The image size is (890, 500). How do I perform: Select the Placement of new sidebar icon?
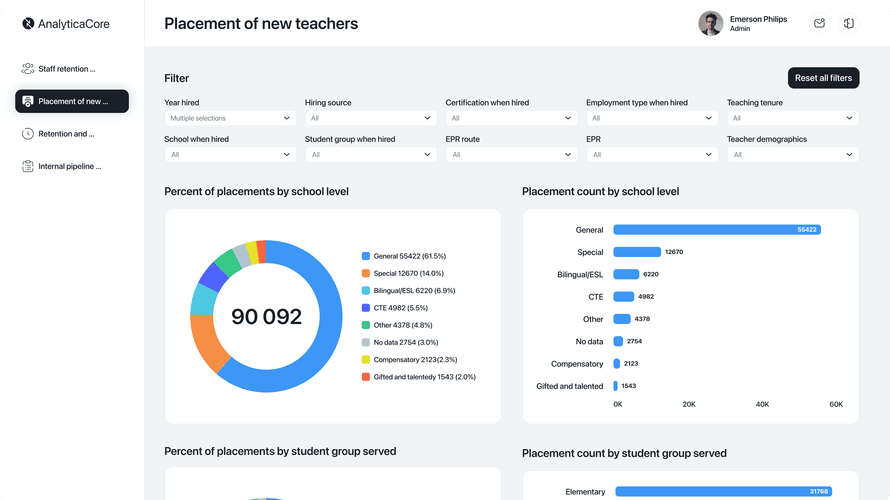click(x=27, y=101)
